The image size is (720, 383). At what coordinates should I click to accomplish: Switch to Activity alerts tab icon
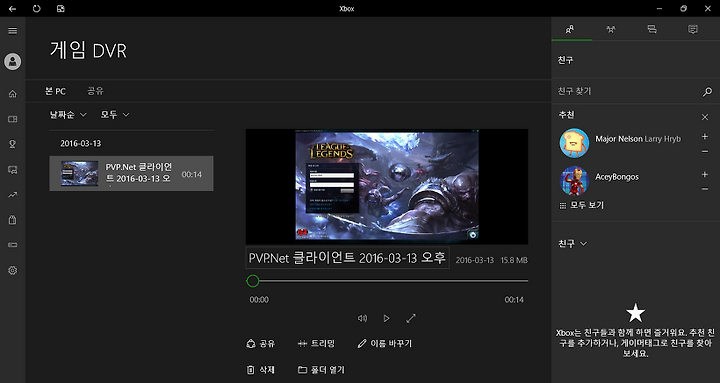tap(692, 29)
